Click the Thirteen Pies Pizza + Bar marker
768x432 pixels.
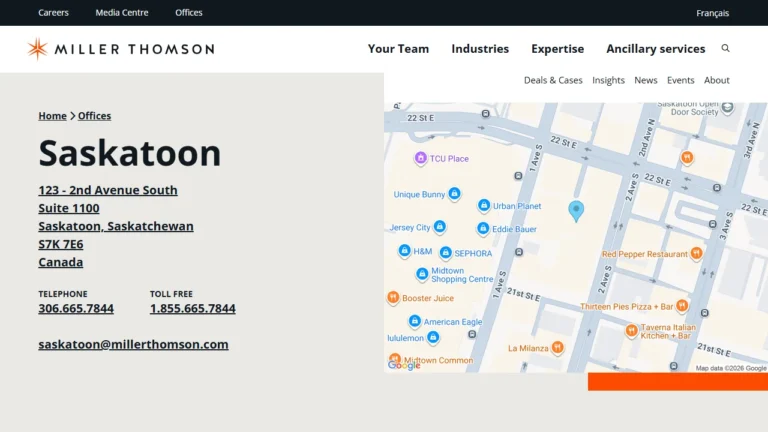click(x=682, y=306)
